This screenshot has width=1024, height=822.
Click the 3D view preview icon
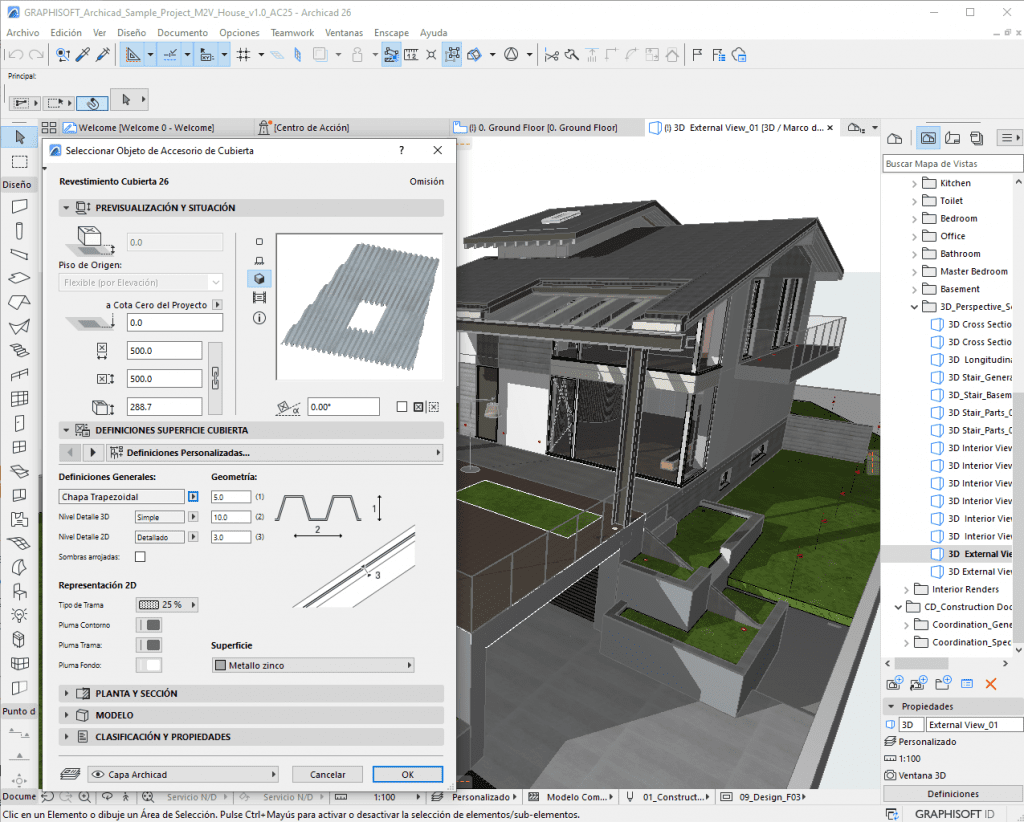[x=260, y=279]
